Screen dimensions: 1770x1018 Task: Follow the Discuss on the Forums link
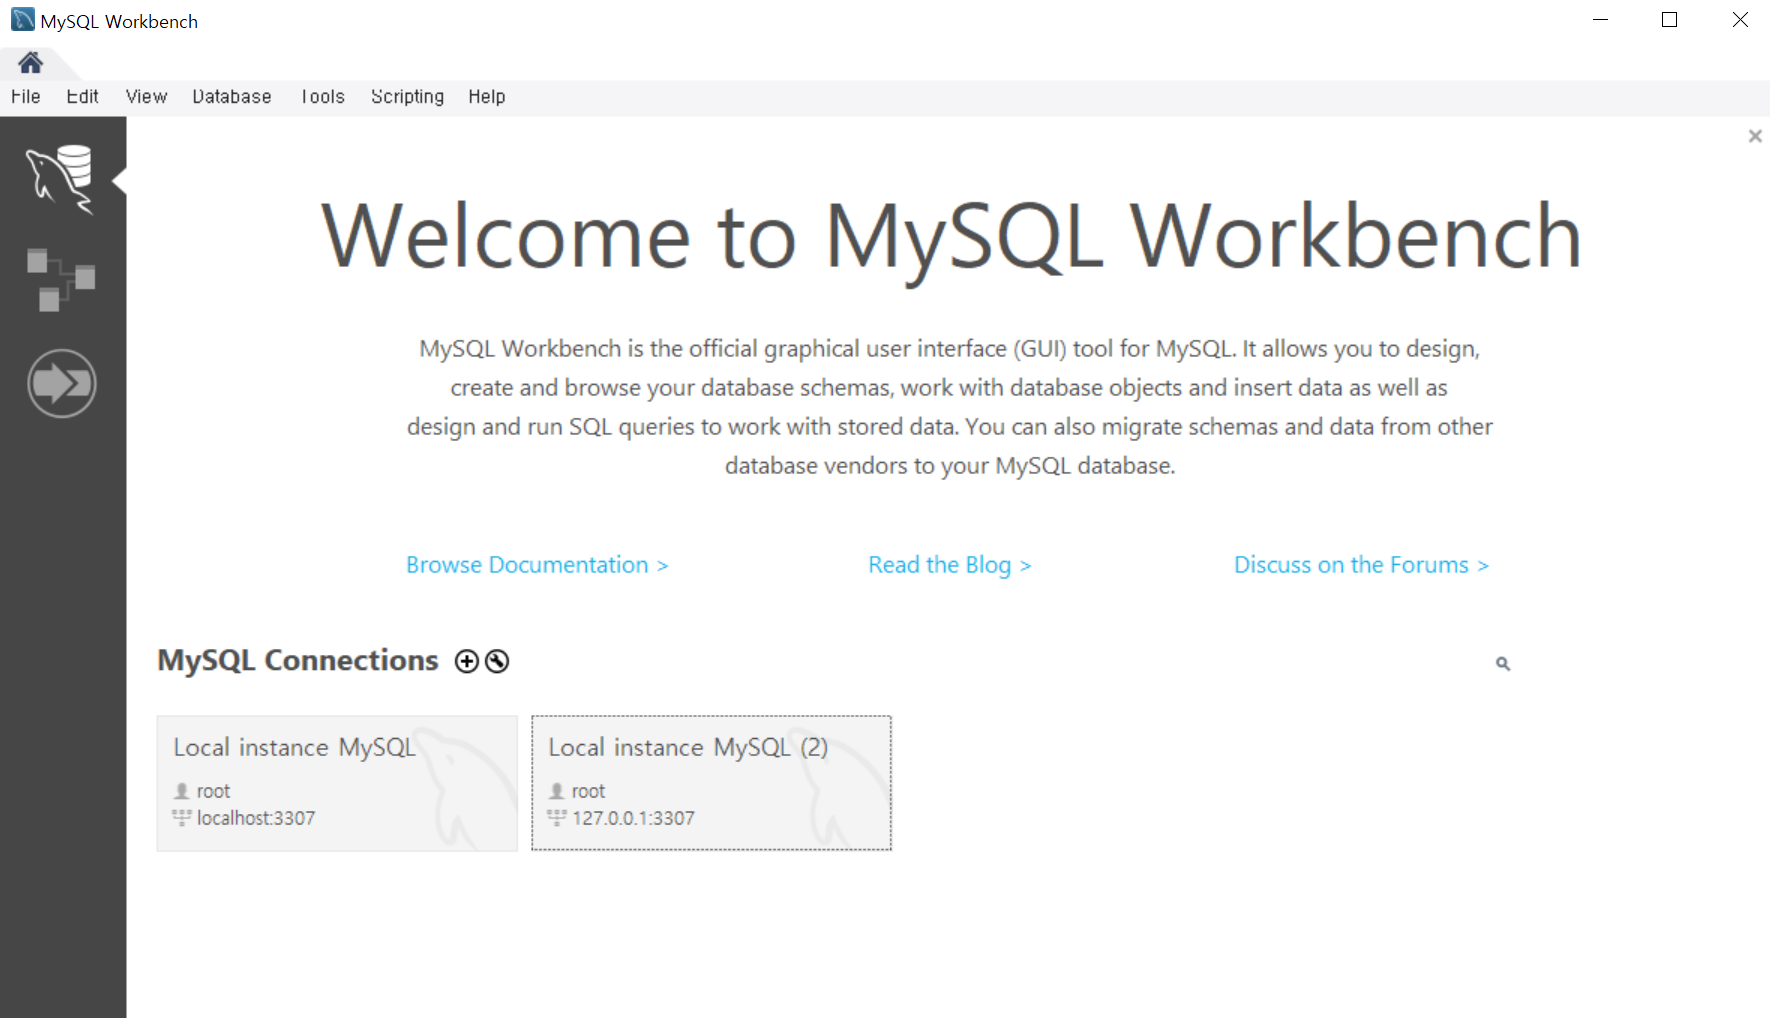pos(1361,565)
